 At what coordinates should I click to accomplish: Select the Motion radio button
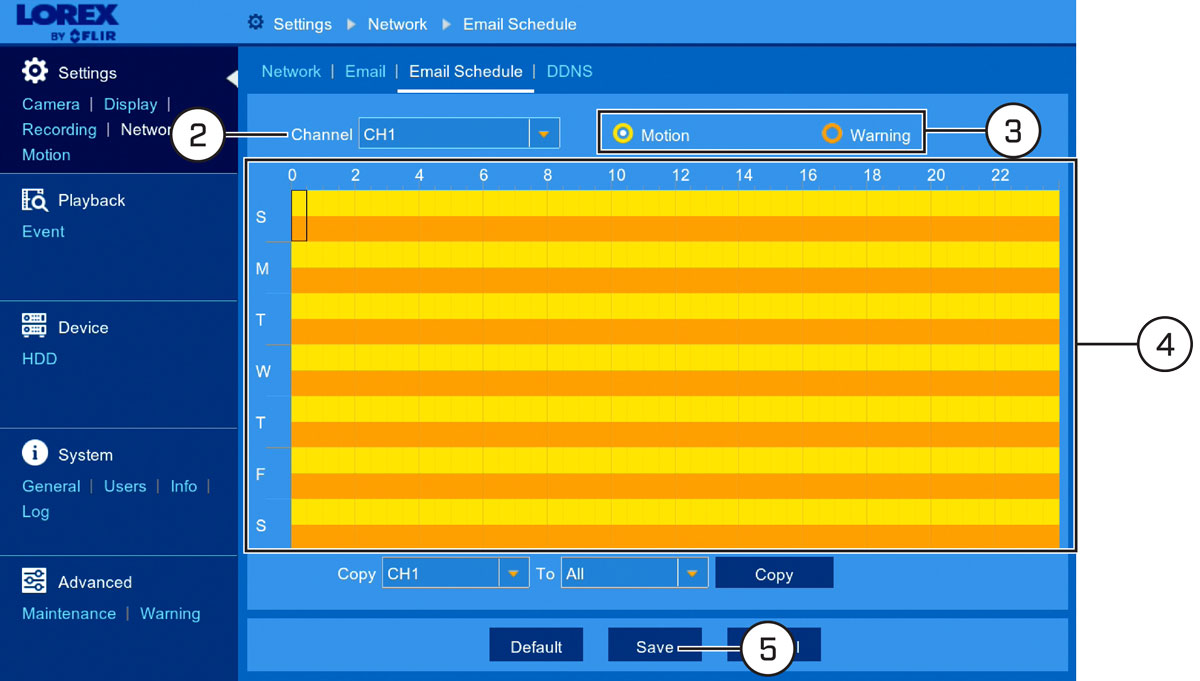623,133
